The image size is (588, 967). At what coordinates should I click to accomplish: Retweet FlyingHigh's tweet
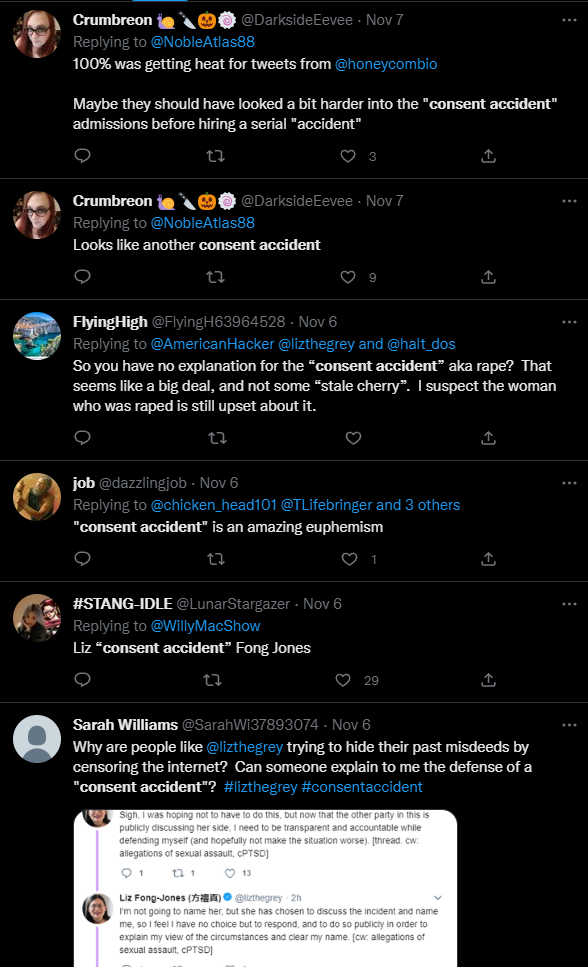click(x=217, y=438)
